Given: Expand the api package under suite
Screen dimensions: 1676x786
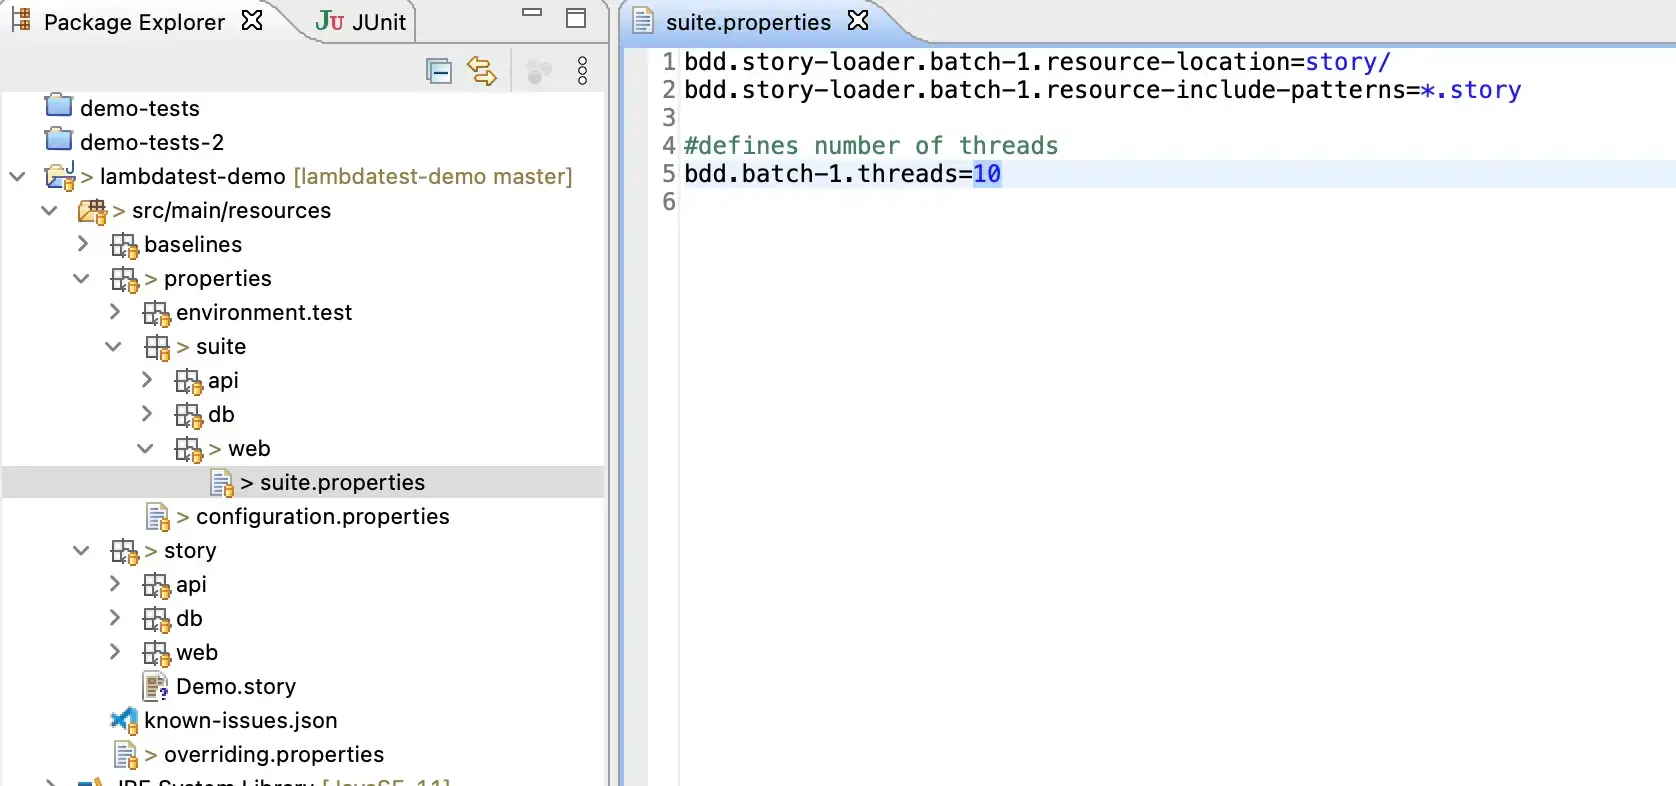Looking at the screenshot, I should pyautogui.click(x=147, y=380).
